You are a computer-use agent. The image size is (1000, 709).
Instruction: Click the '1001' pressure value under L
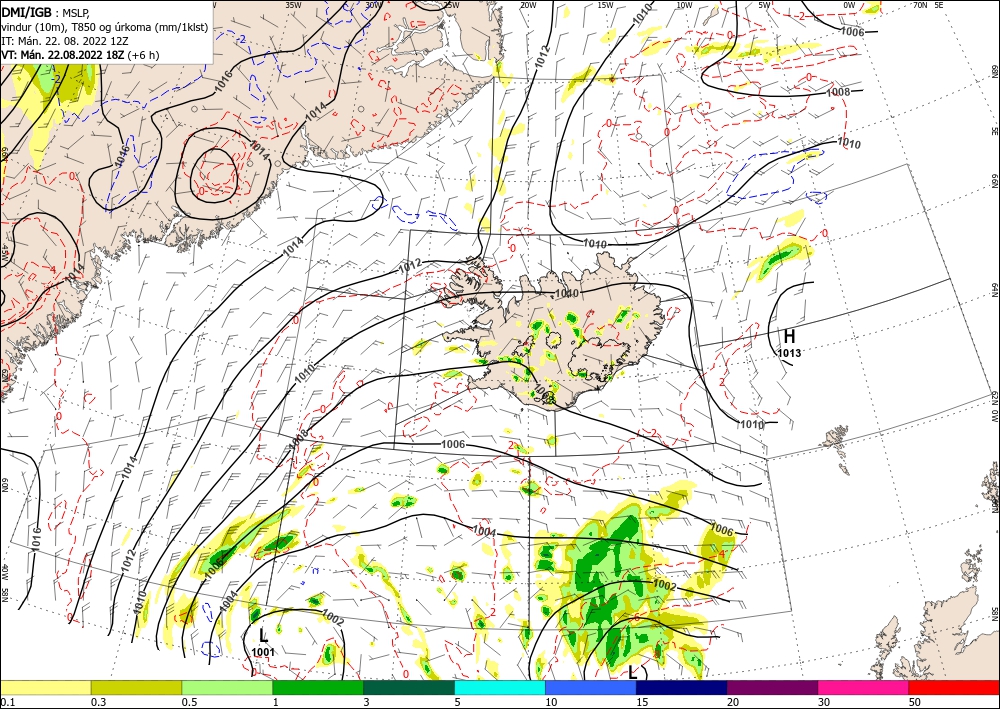point(263,652)
